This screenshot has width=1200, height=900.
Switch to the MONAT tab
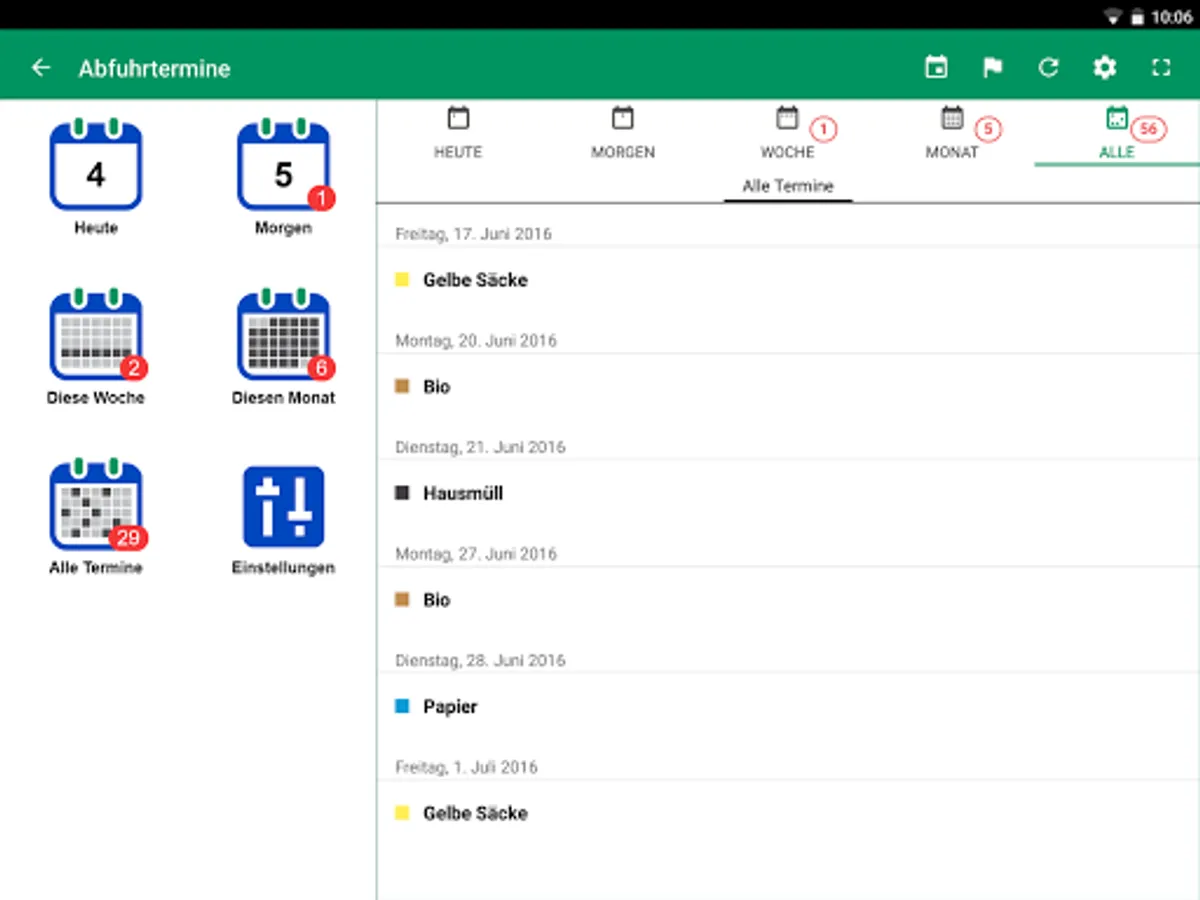click(952, 133)
